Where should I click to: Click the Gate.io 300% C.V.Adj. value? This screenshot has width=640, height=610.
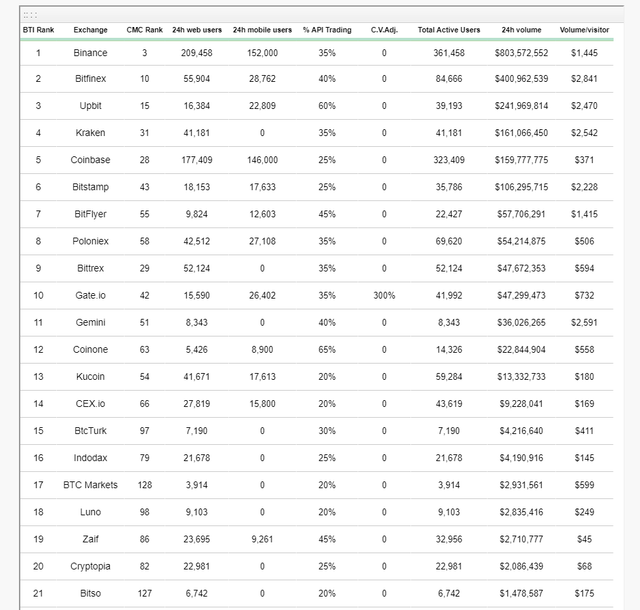point(384,296)
